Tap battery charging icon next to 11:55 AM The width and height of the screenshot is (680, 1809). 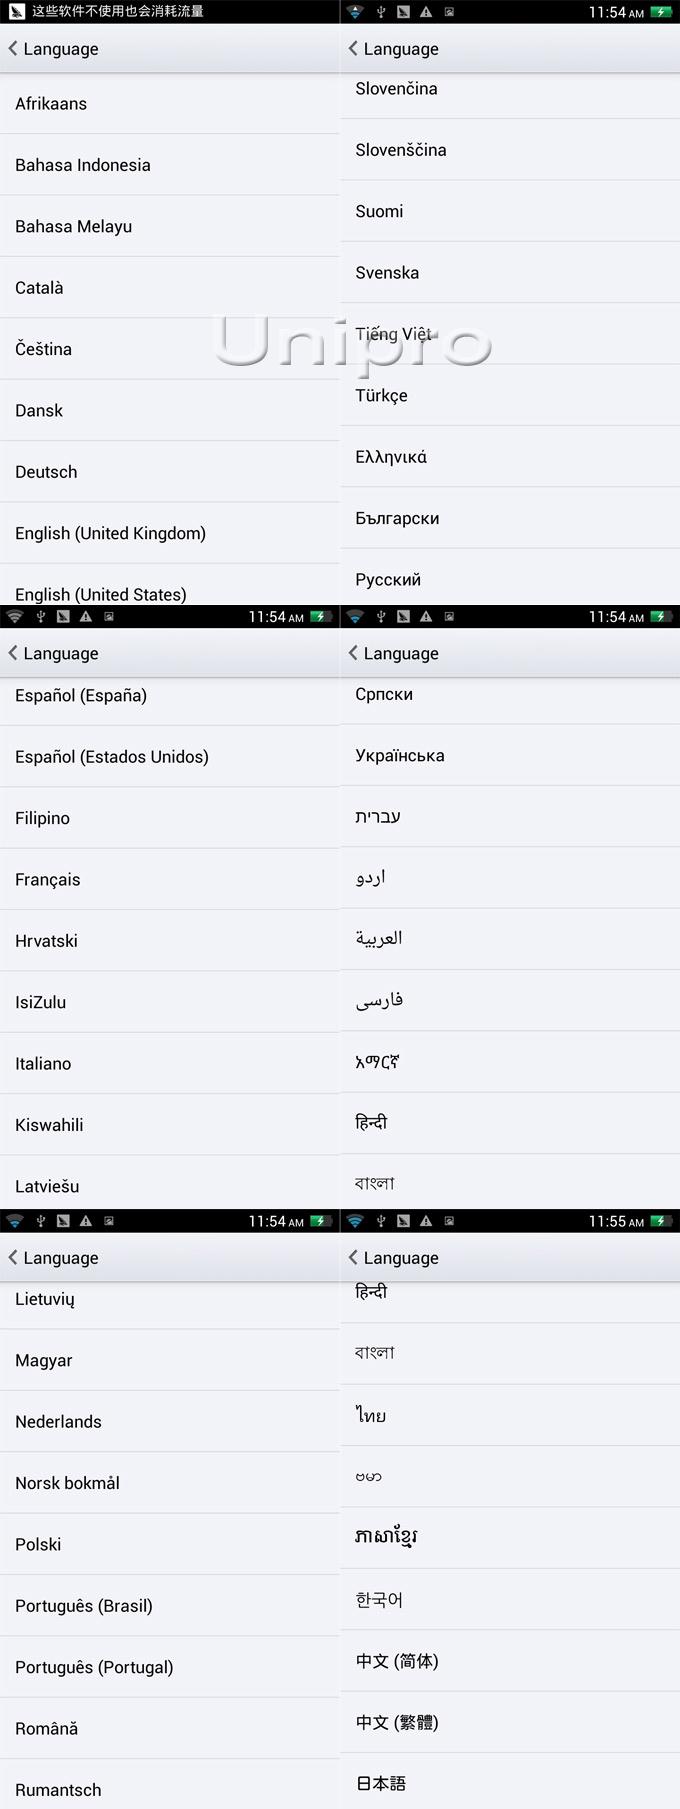(x=661, y=1221)
